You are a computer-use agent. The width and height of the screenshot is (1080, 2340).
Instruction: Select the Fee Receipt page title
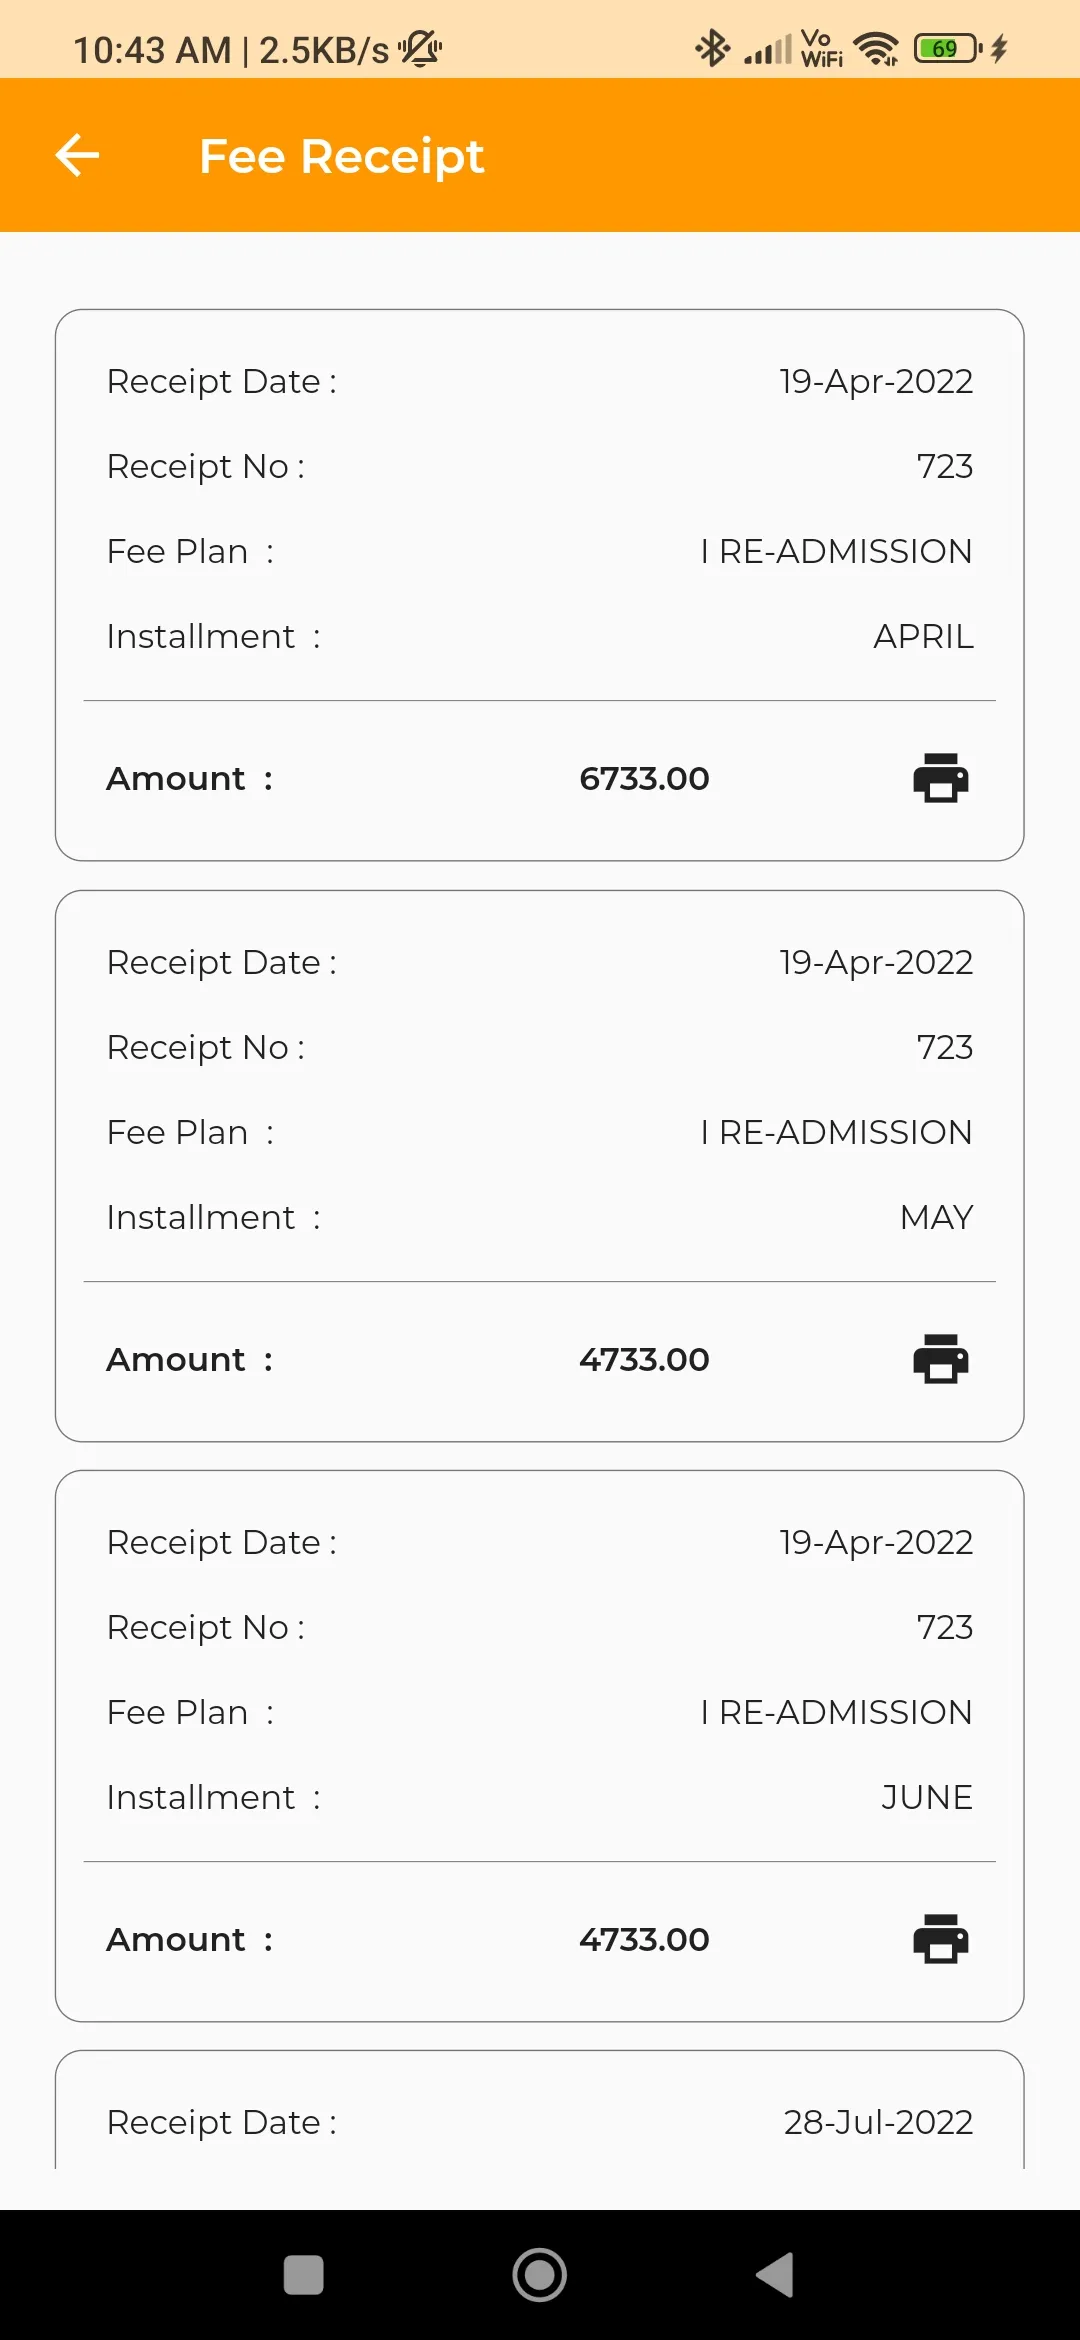pos(342,156)
